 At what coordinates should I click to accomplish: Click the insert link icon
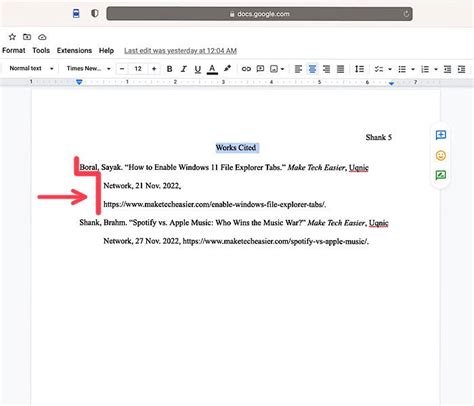pyautogui.click(x=246, y=69)
